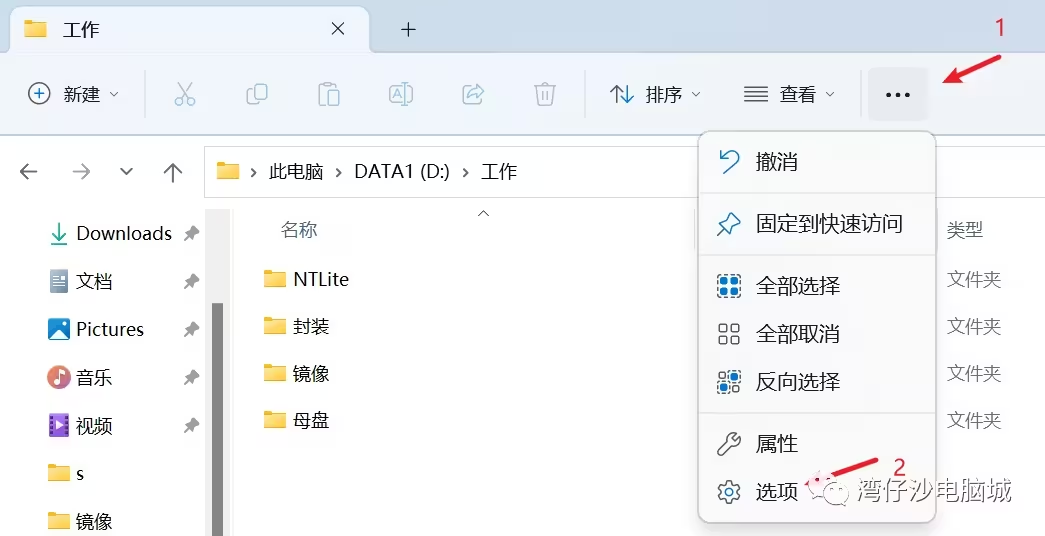This screenshot has width=1045, height=536.
Task: Open recent locations chevron dropdown
Action: click(126, 172)
